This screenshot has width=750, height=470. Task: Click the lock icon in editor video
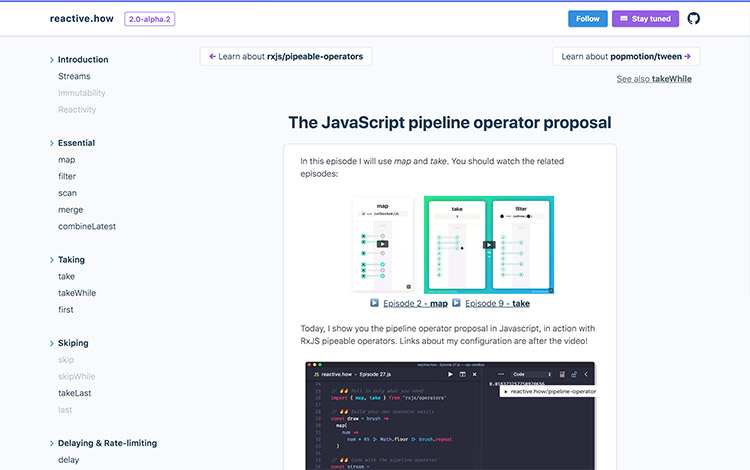(x=574, y=374)
